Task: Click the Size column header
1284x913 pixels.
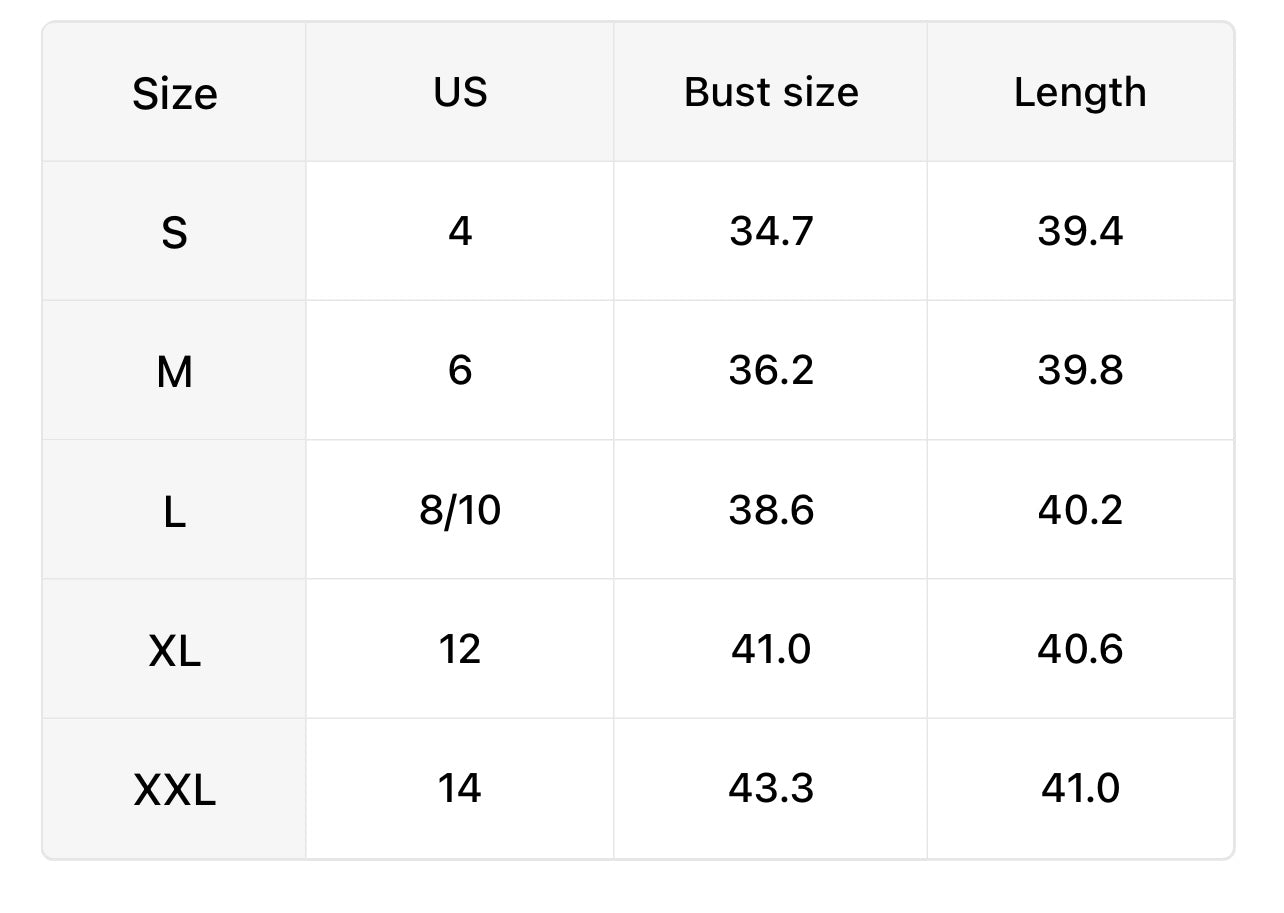Action: (175, 94)
